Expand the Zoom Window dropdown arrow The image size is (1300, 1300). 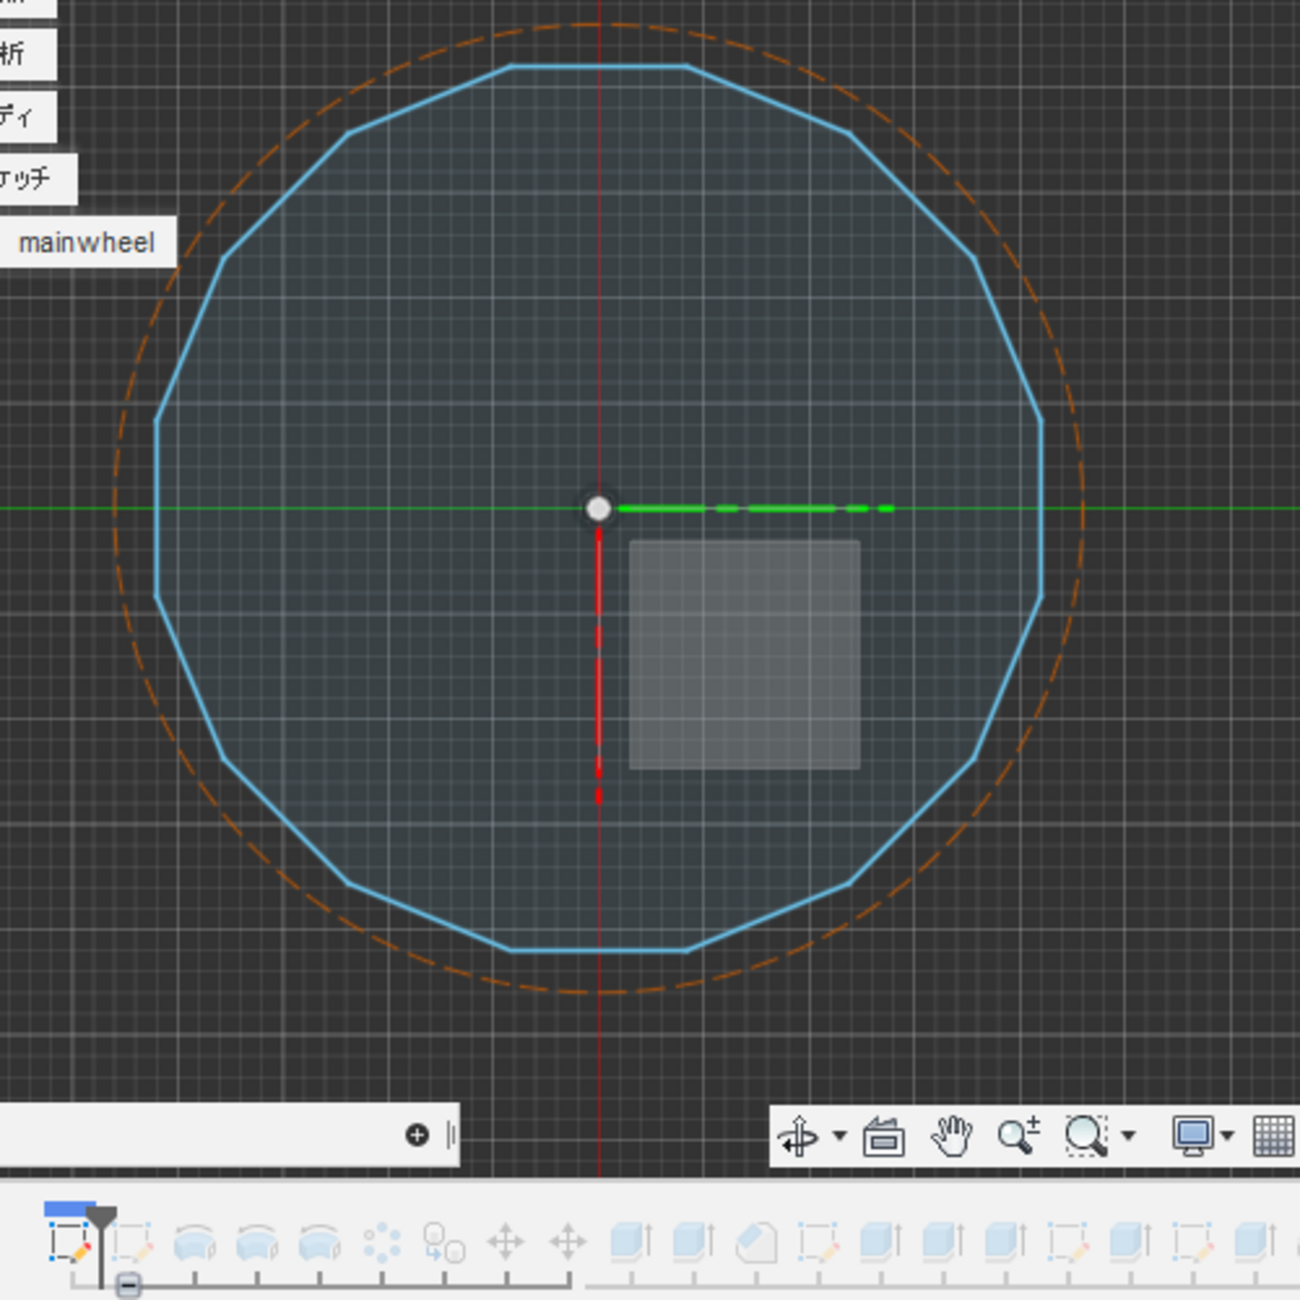click(1128, 1136)
